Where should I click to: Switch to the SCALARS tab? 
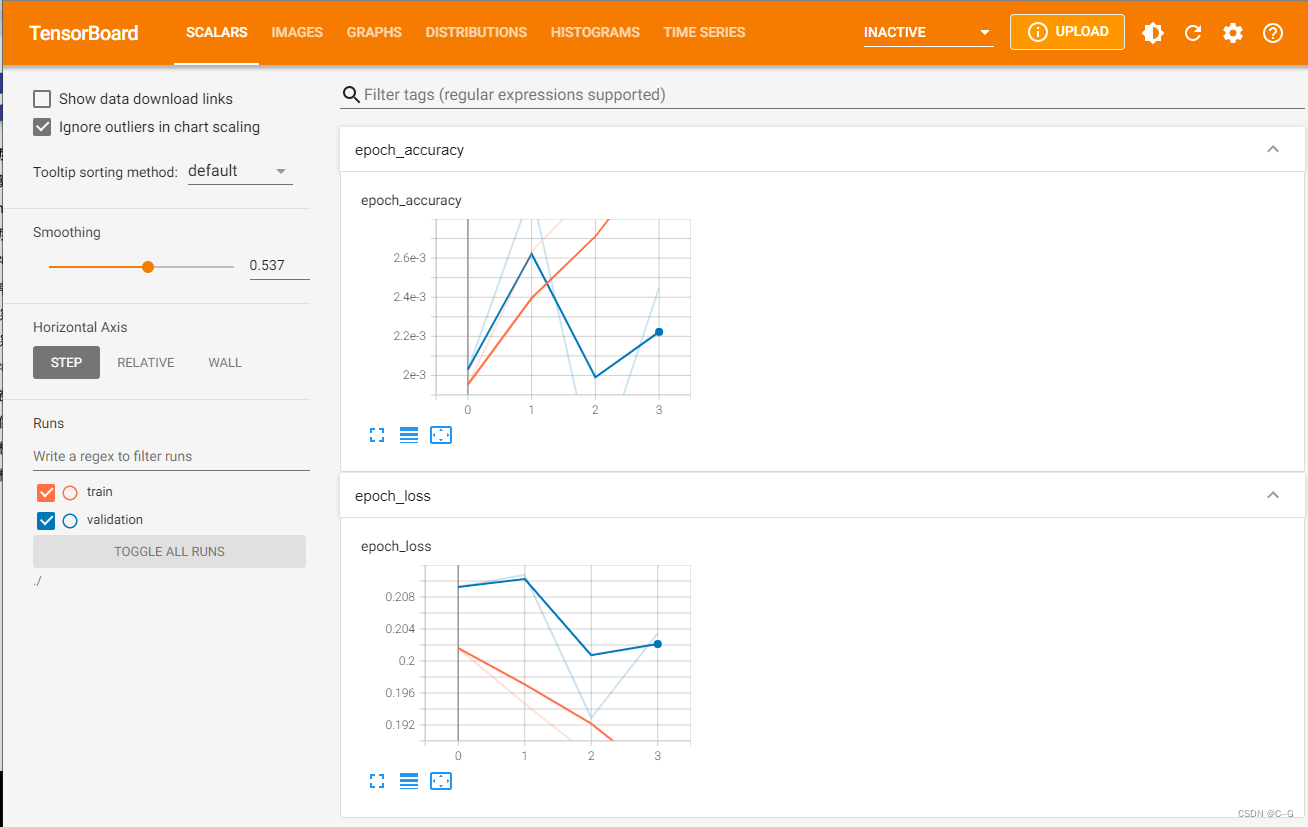(217, 32)
